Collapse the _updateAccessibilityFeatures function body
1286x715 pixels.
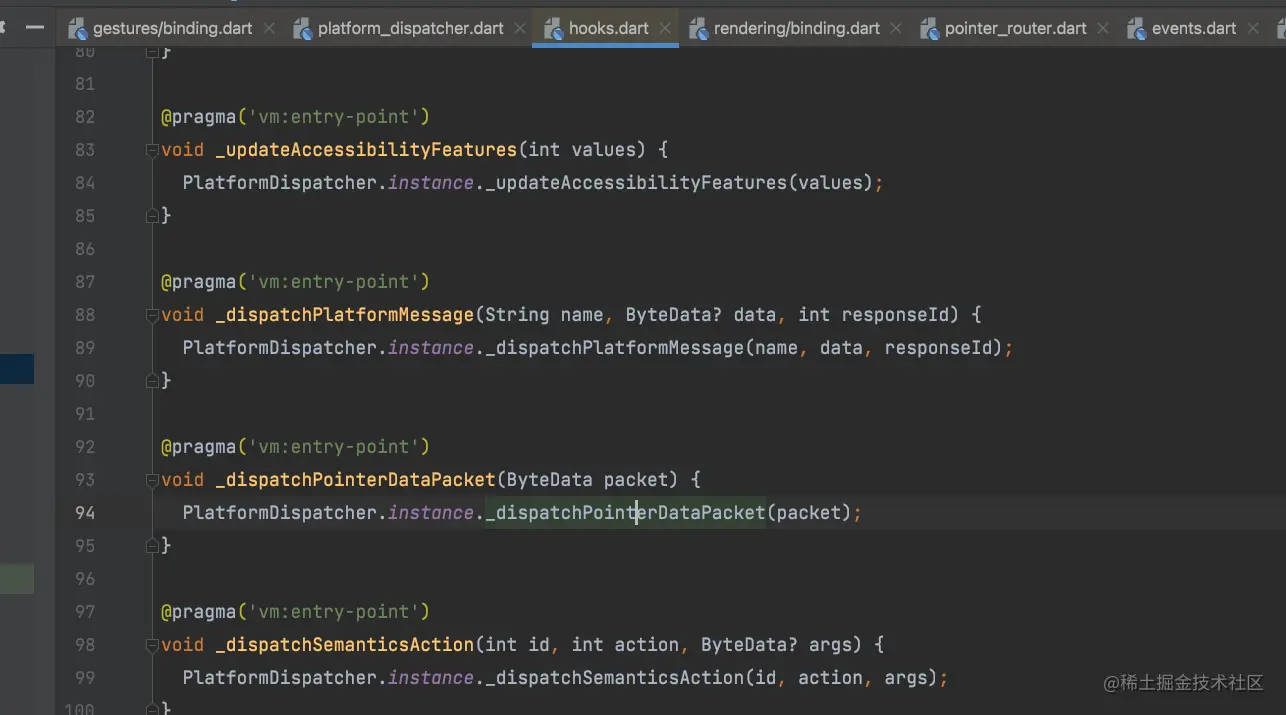coord(151,149)
